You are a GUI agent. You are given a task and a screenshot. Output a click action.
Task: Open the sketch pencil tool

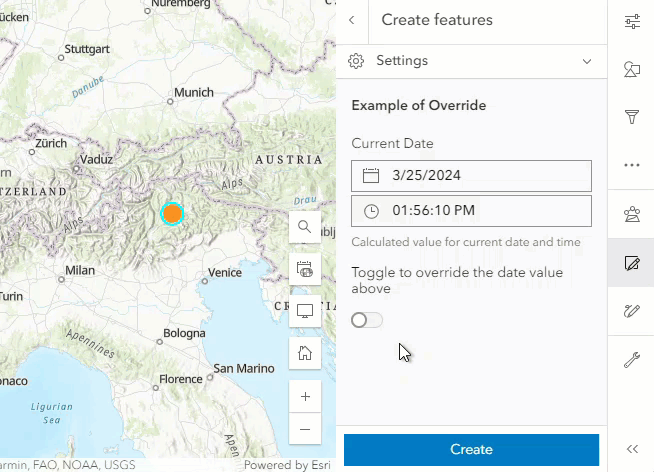[x=631, y=311]
